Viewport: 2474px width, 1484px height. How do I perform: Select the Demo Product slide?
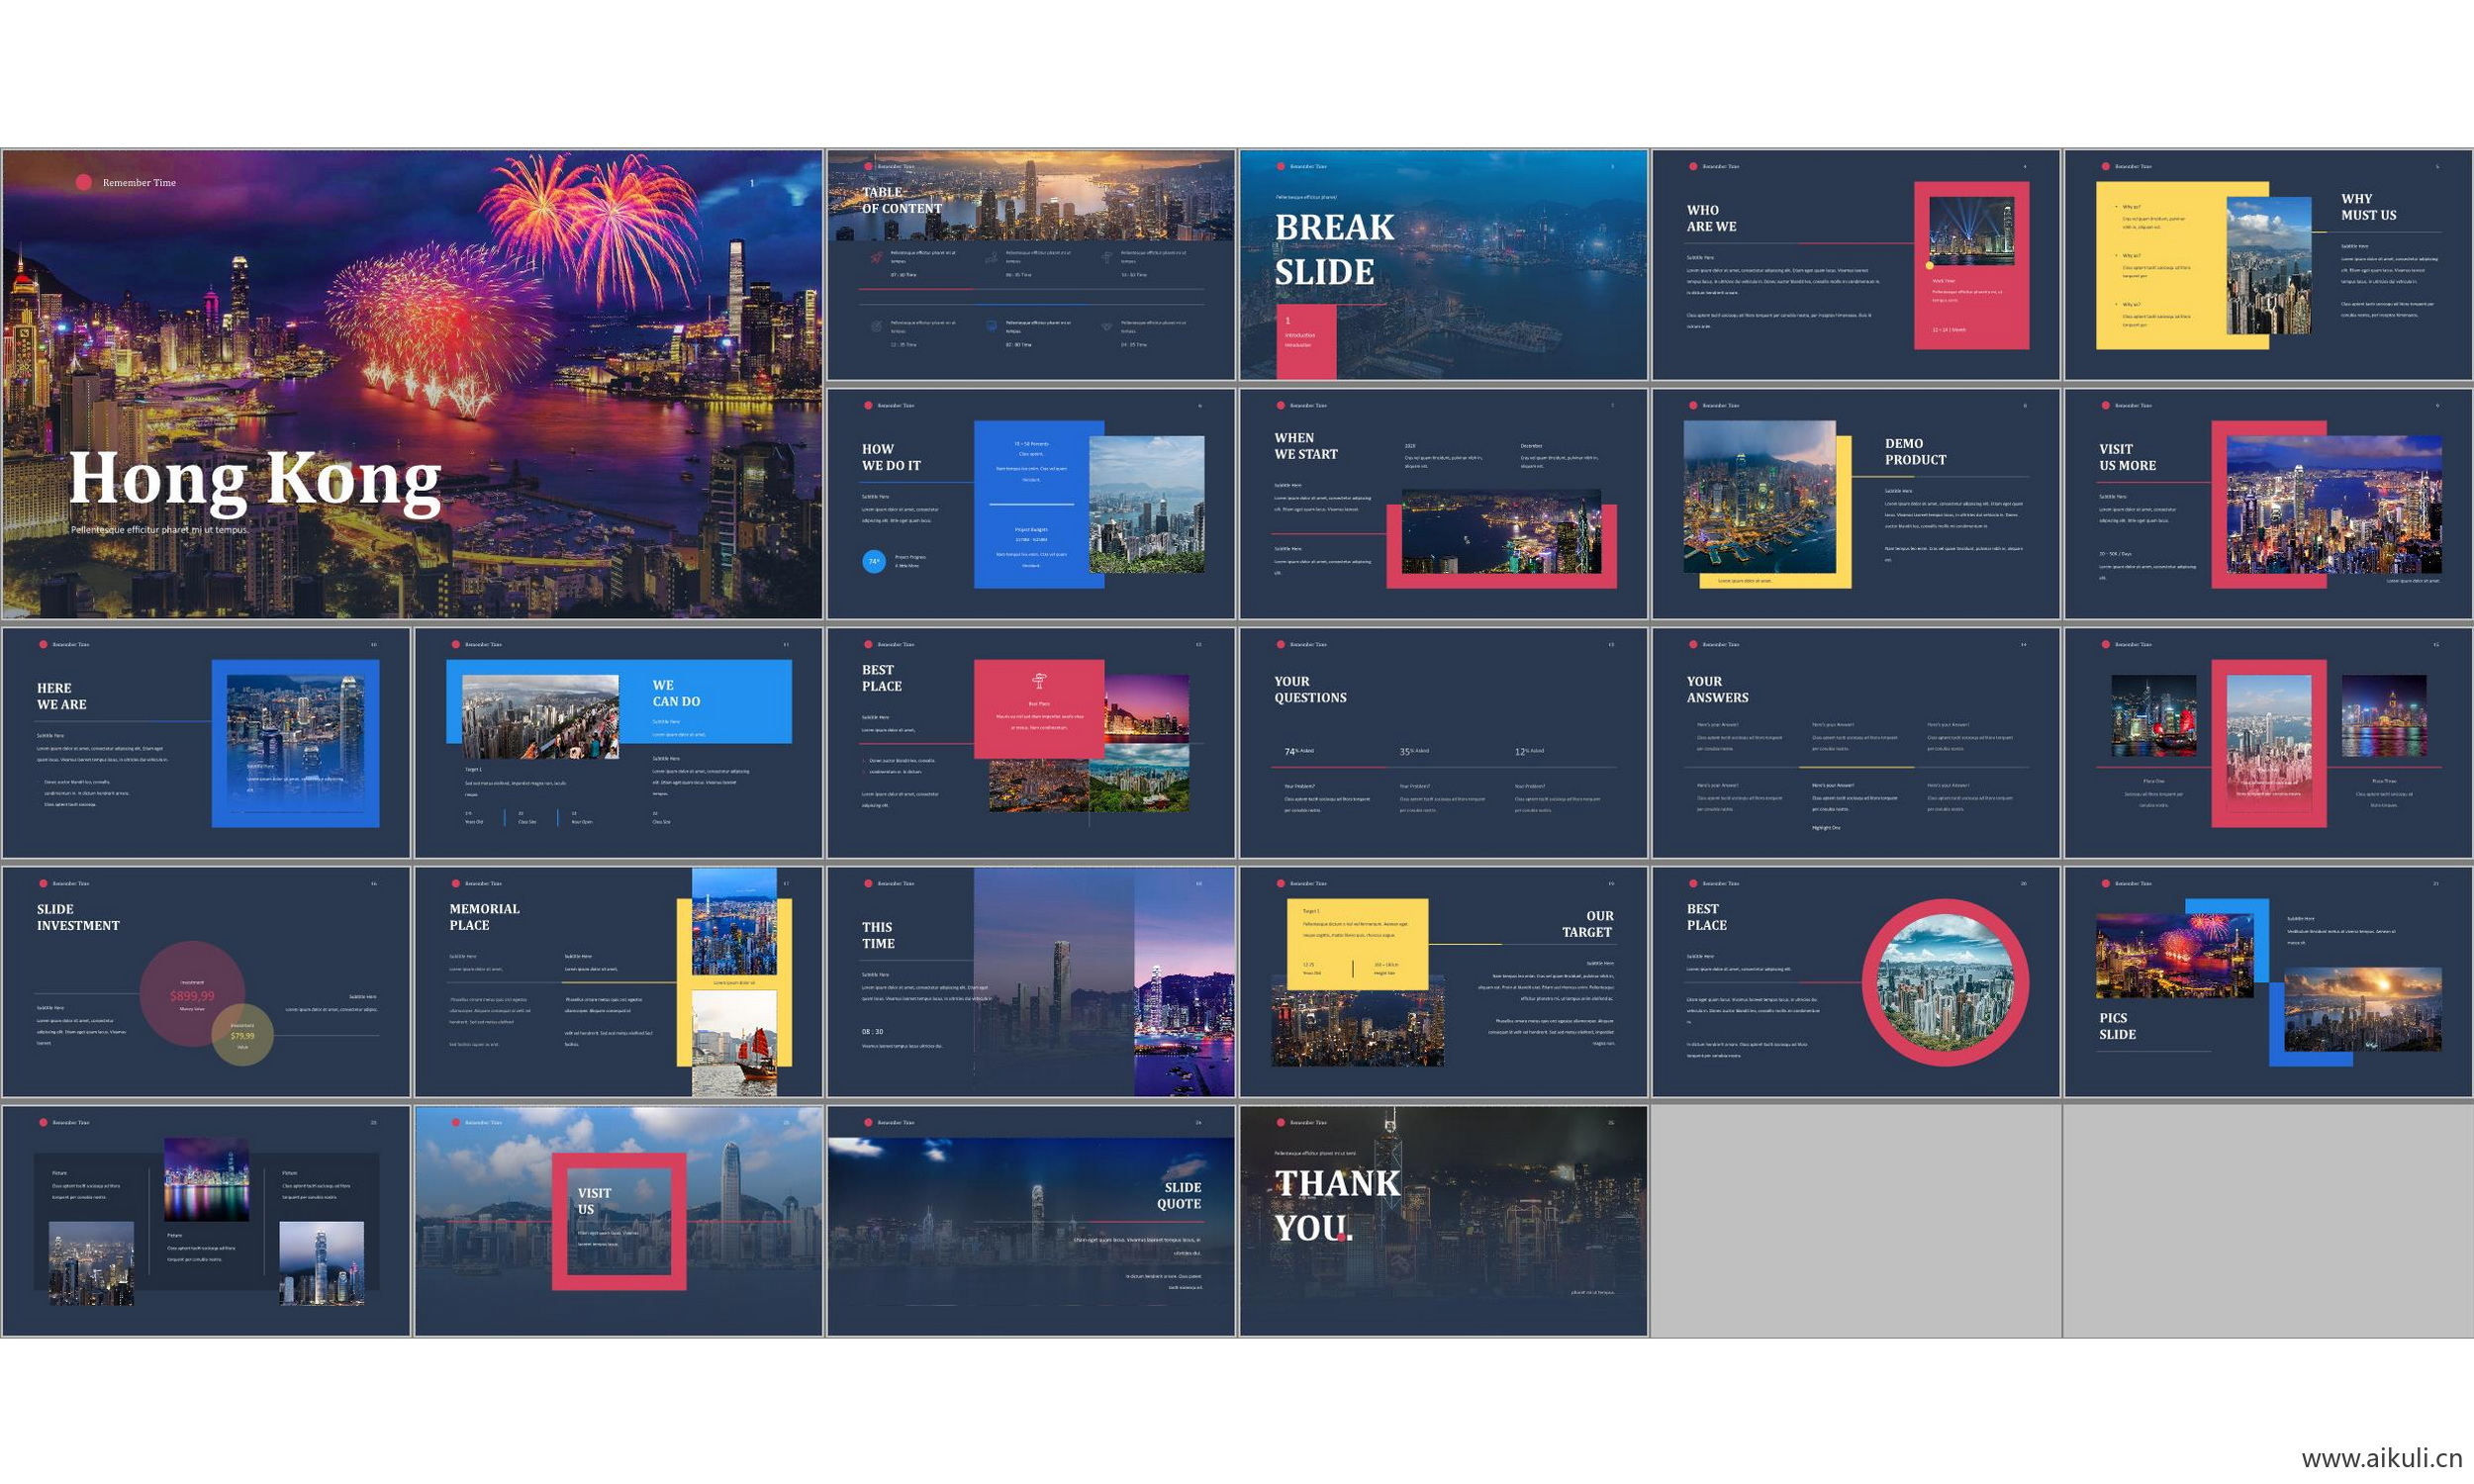(x=1855, y=504)
